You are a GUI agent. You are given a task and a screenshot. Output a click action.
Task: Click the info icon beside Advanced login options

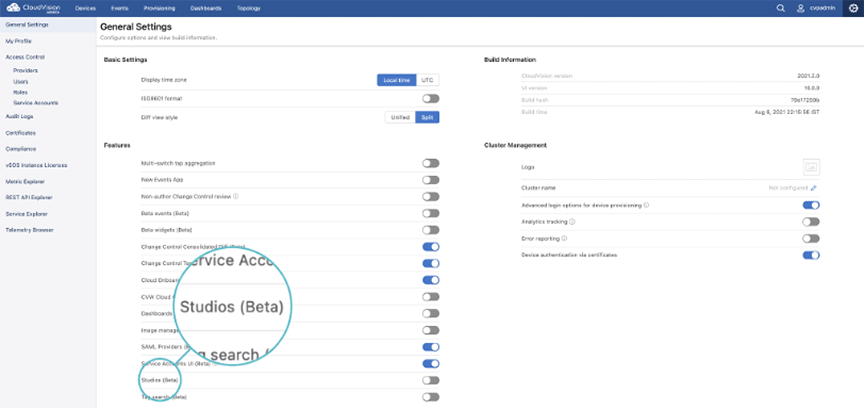coord(646,205)
